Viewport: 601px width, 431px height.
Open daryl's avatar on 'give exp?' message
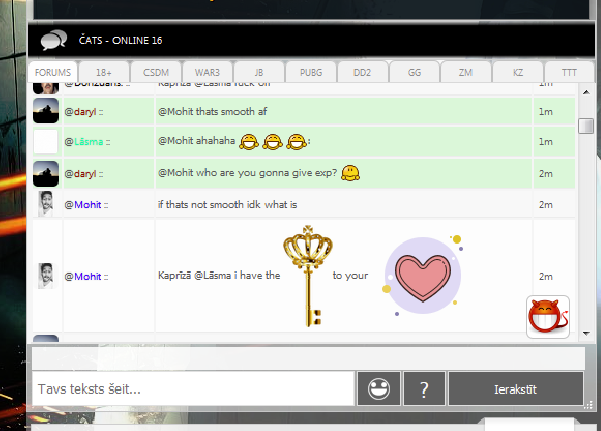click(x=46, y=174)
